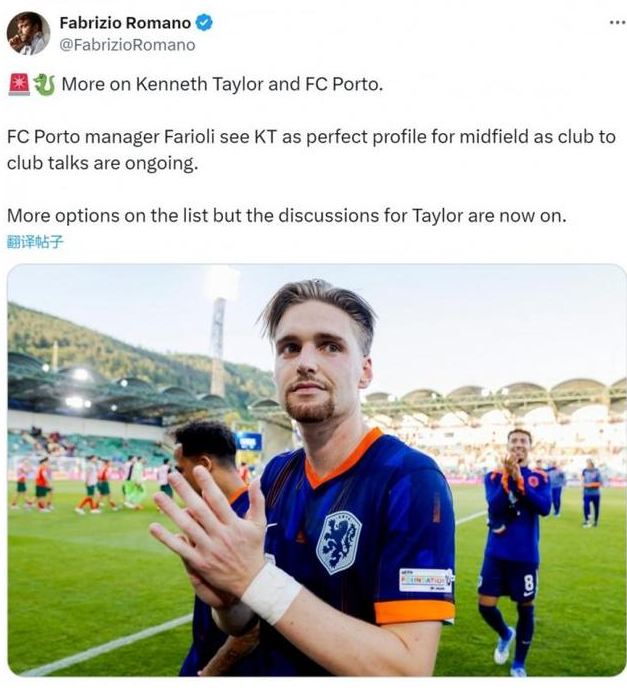Click the @FabrizioRomano handle
This screenshot has width=627, height=688.
click(127, 45)
